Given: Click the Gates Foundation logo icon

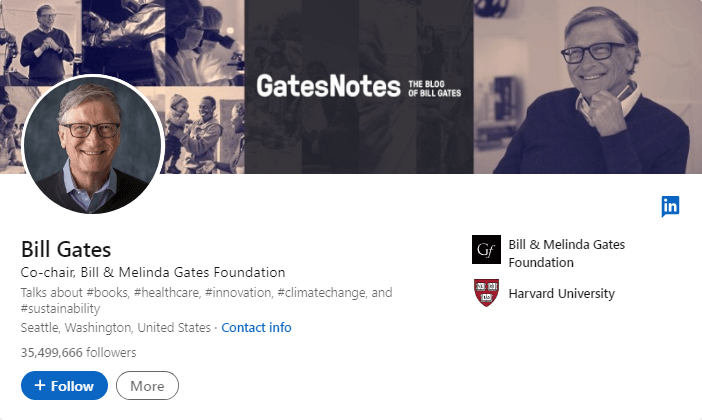Looking at the screenshot, I should (486, 249).
